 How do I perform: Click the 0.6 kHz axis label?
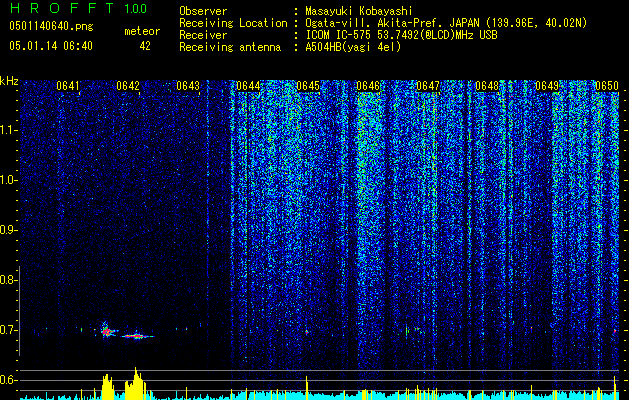[x=6, y=380]
